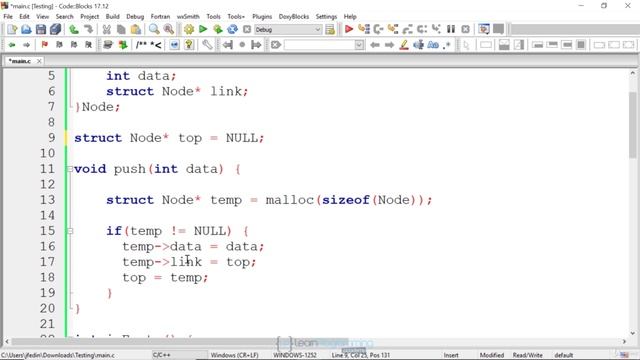The height and width of the screenshot is (360, 640).
Task: Click the Abort build icon
Action: click(x=247, y=29)
